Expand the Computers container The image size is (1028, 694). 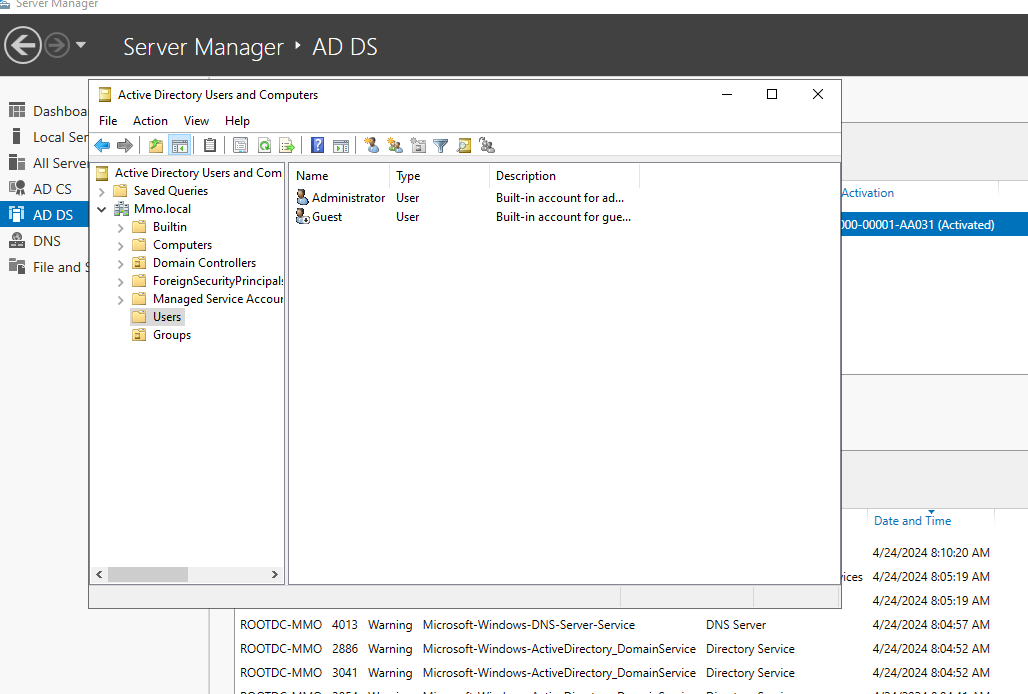(x=121, y=246)
